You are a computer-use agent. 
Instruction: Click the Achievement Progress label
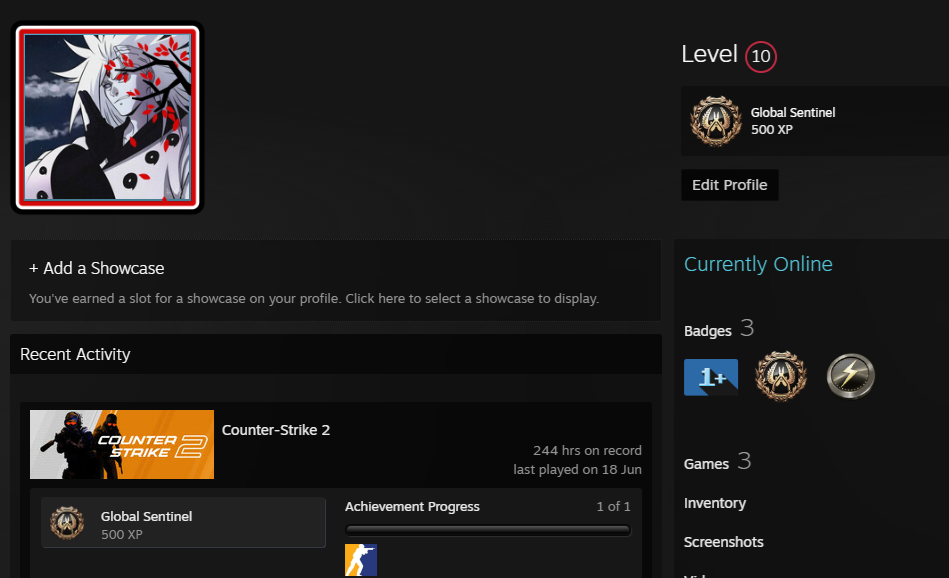point(412,507)
